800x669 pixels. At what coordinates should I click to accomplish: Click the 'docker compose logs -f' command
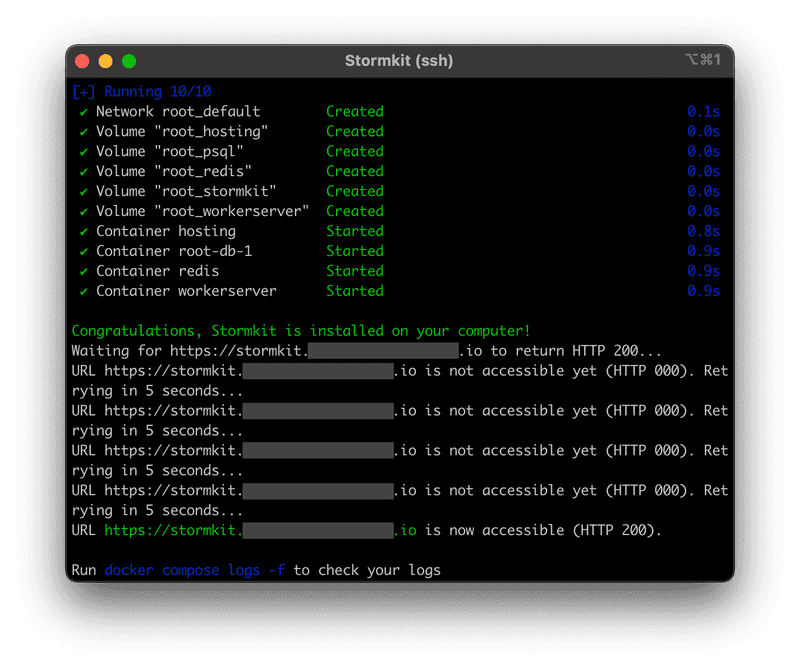tap(195, 571)
